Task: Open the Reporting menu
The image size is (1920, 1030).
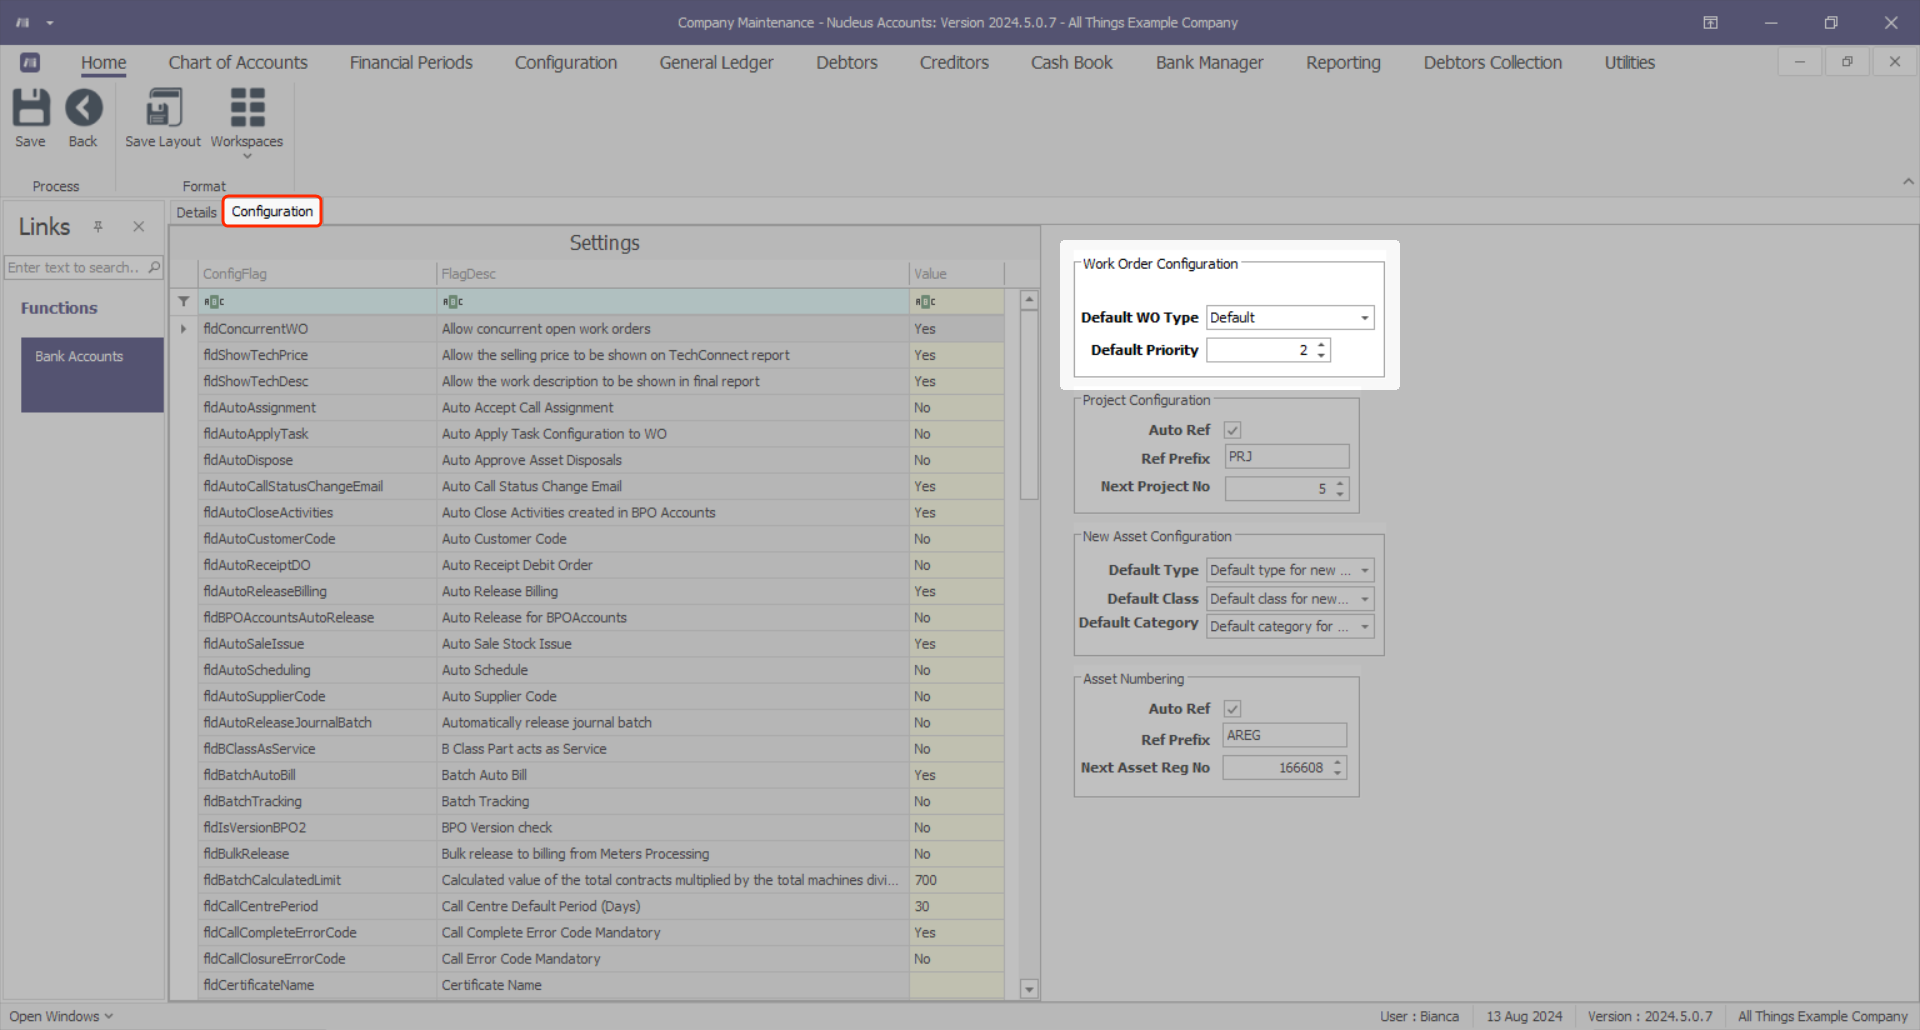Action: tap(1343, 63)
